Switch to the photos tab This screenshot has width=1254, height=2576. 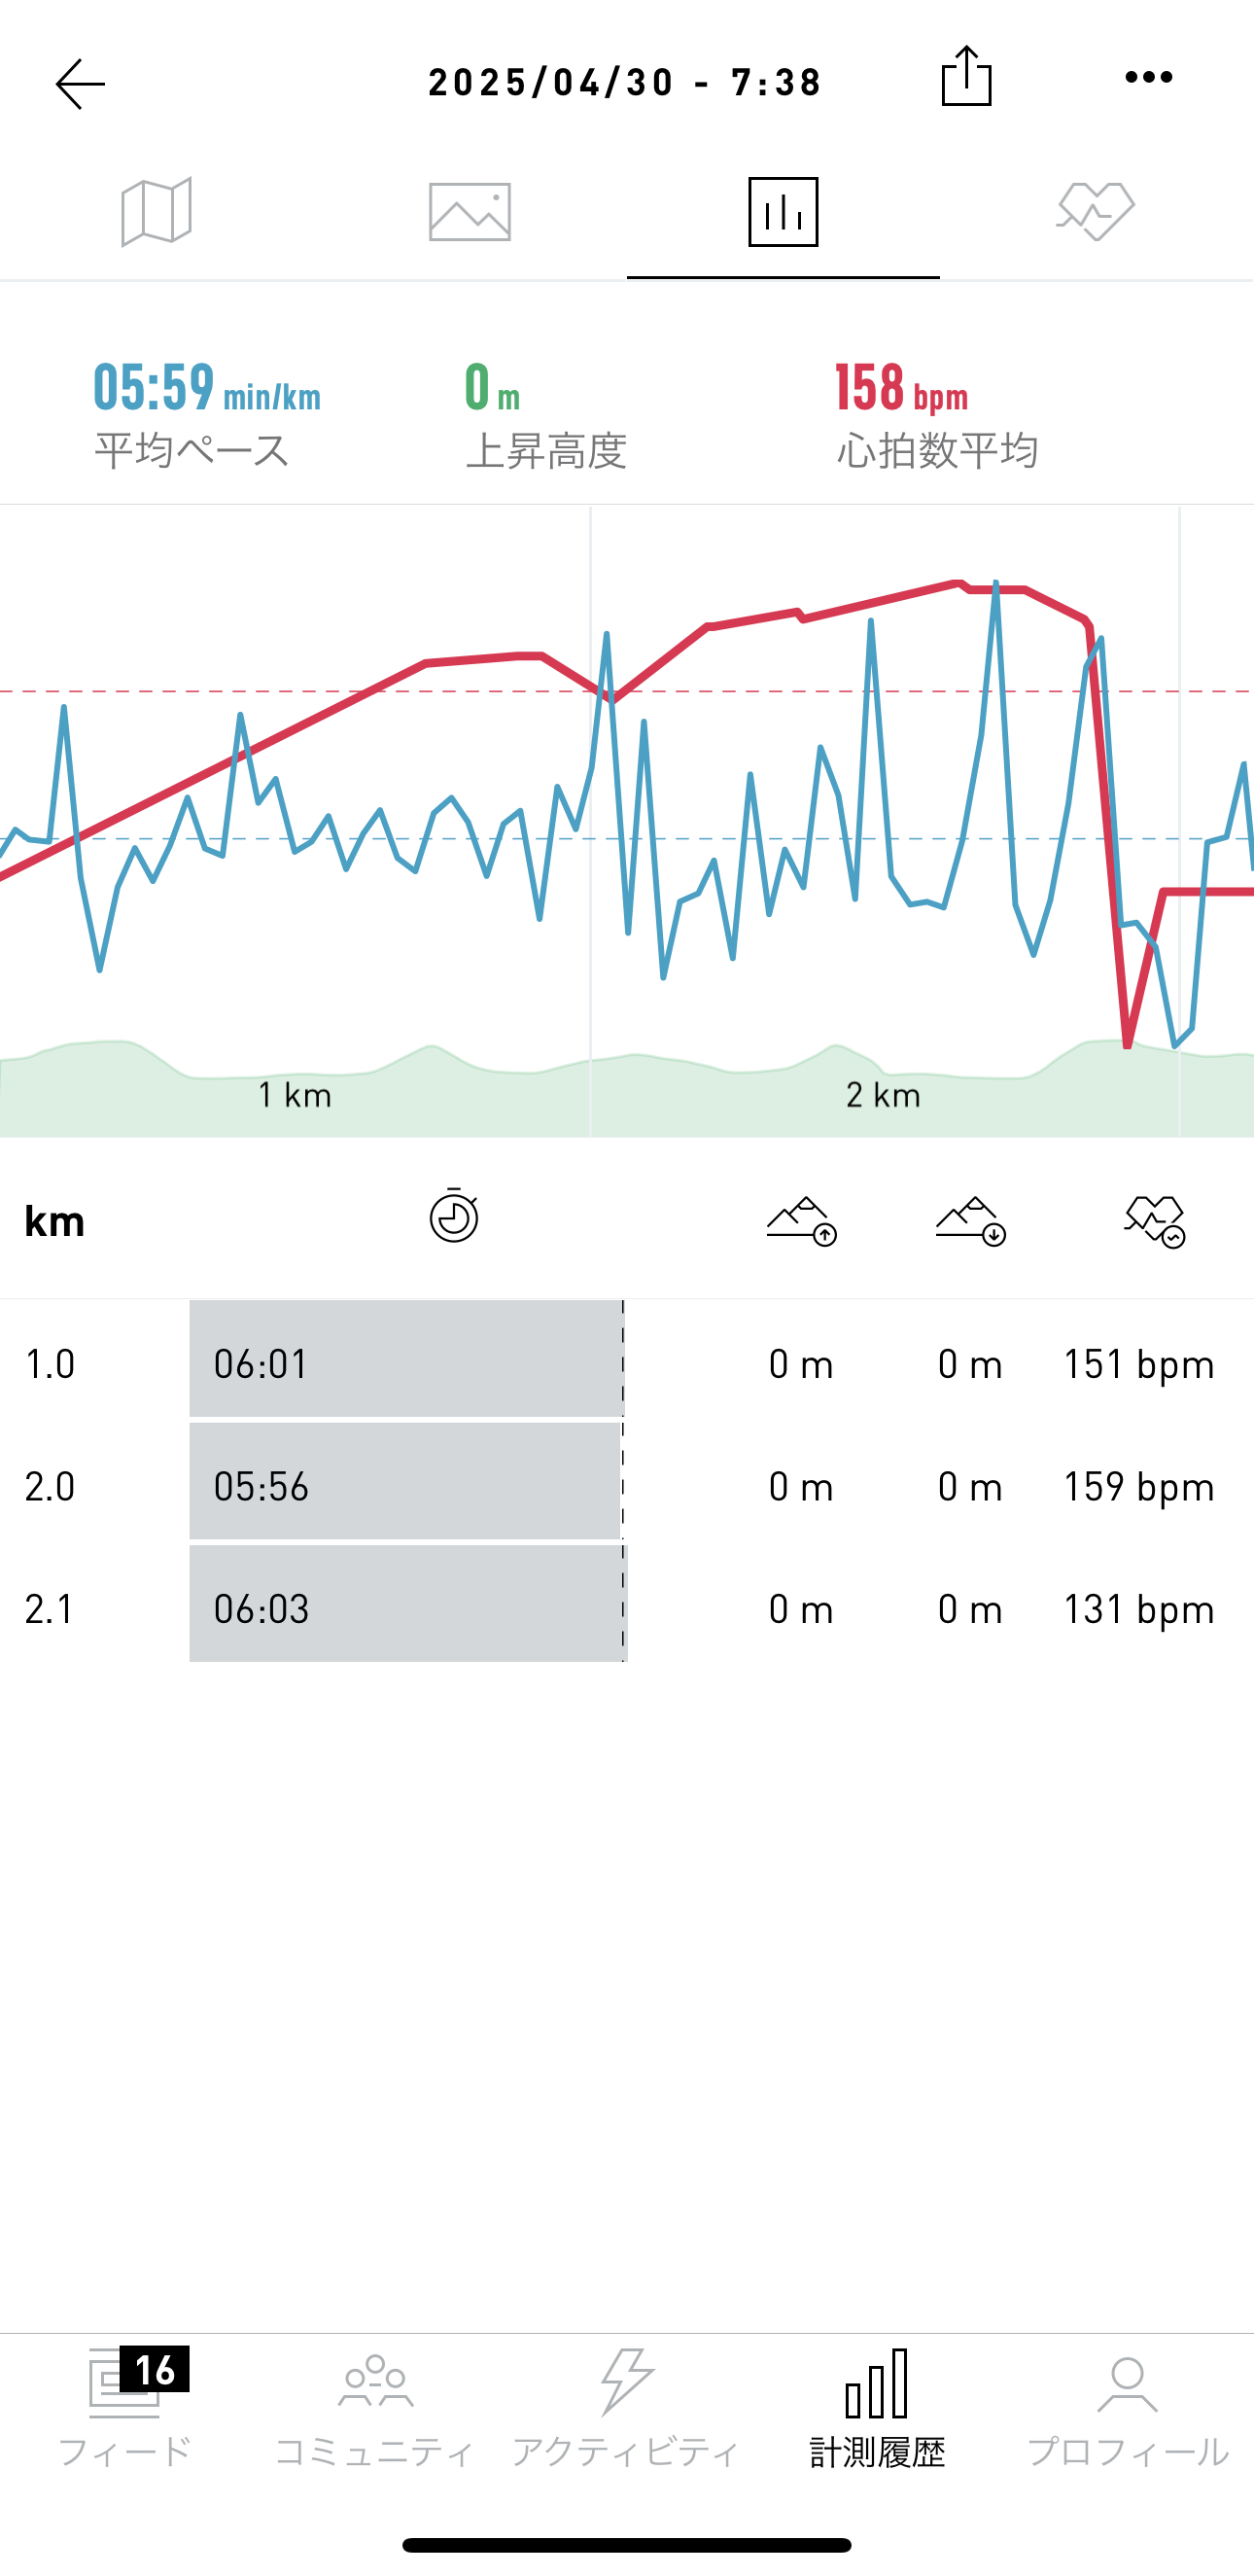pyautogui.click(x=469, y=212)
